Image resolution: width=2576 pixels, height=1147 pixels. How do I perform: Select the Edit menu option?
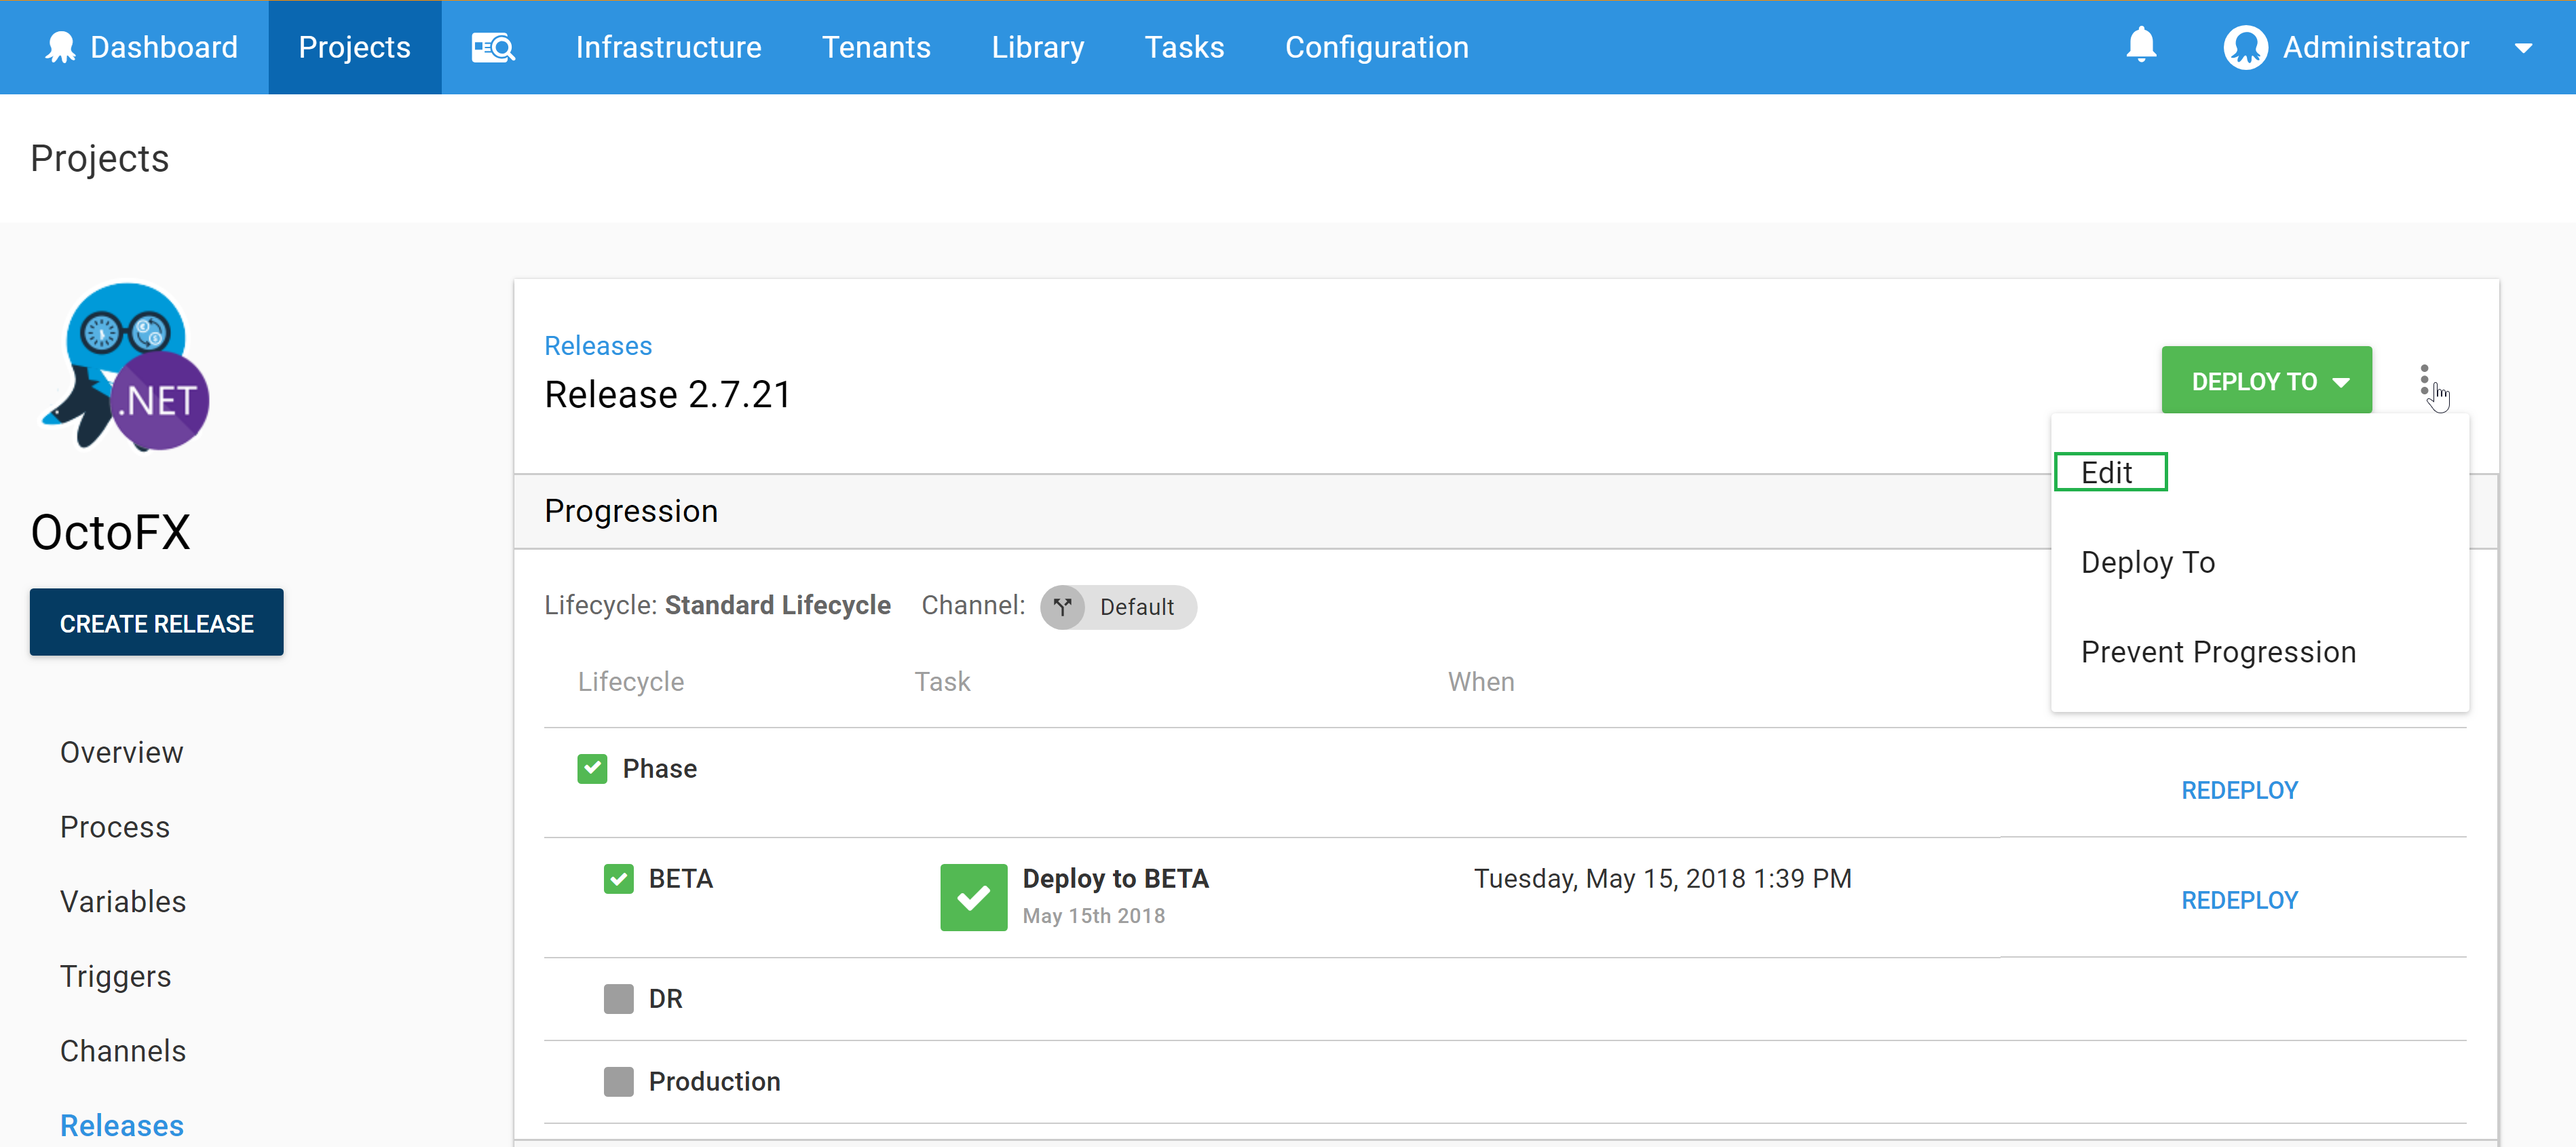pos(2108,473)
